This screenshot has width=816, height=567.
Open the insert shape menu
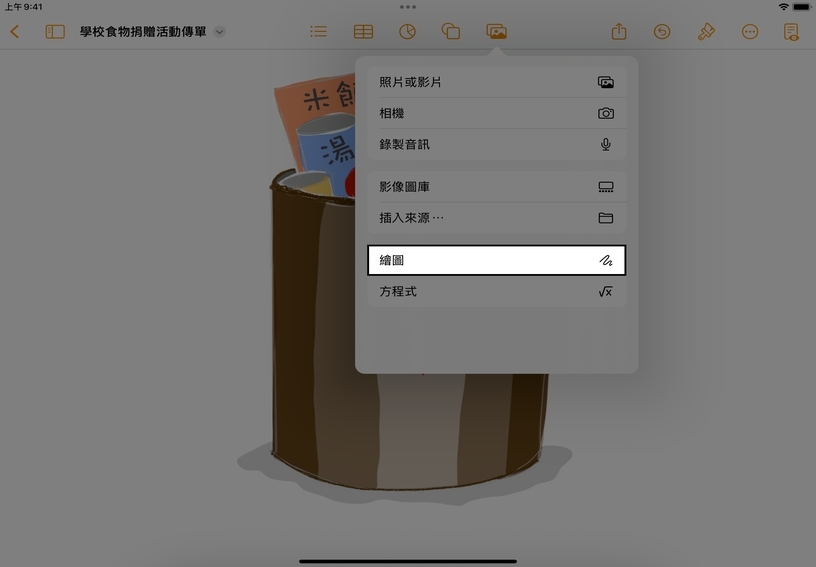click(451, 32)
